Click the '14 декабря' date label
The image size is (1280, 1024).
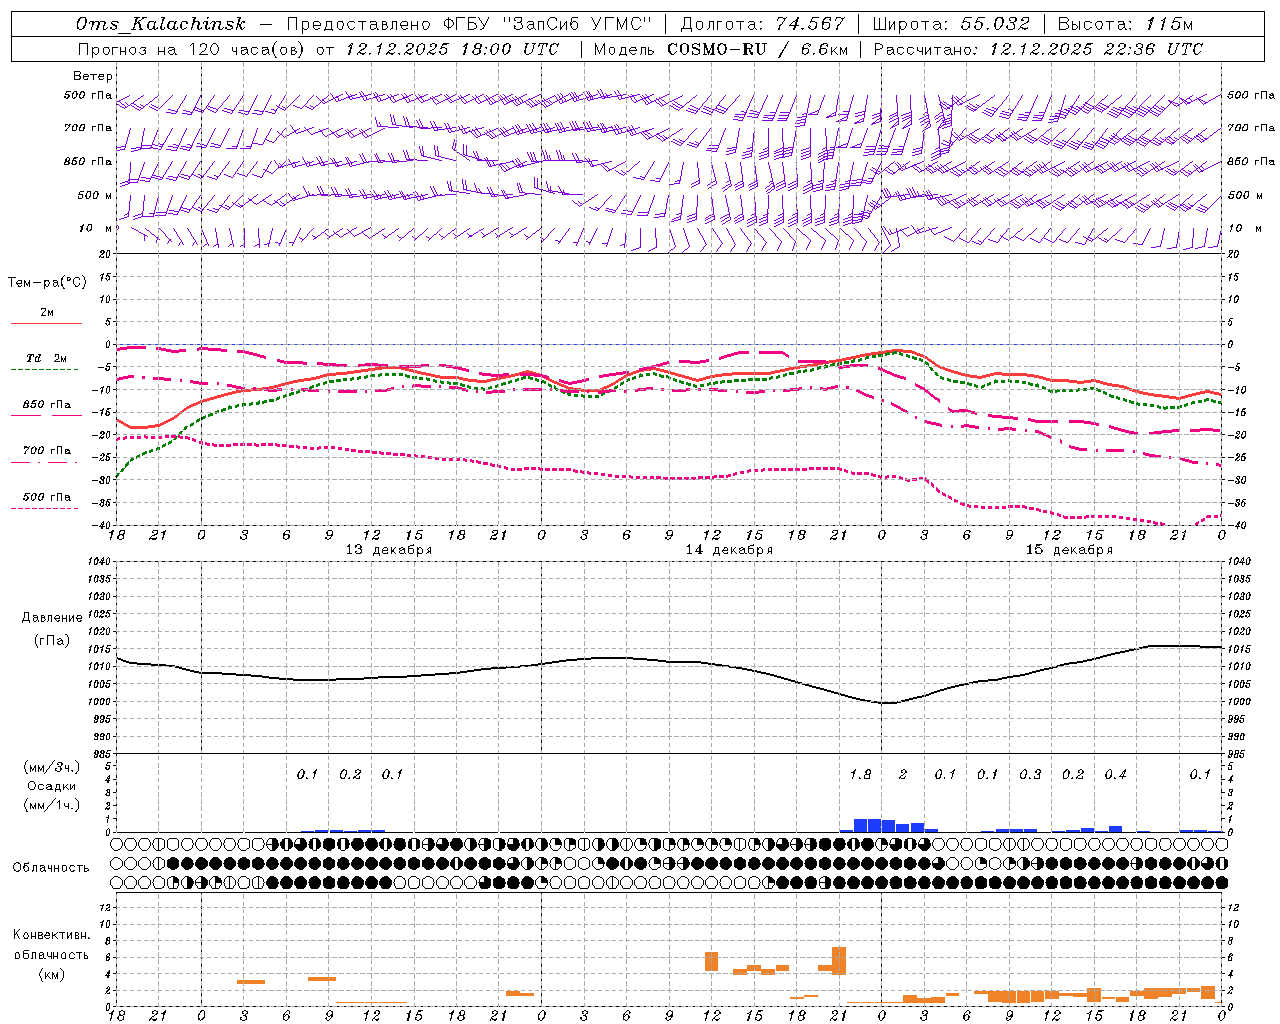[729, 550]
